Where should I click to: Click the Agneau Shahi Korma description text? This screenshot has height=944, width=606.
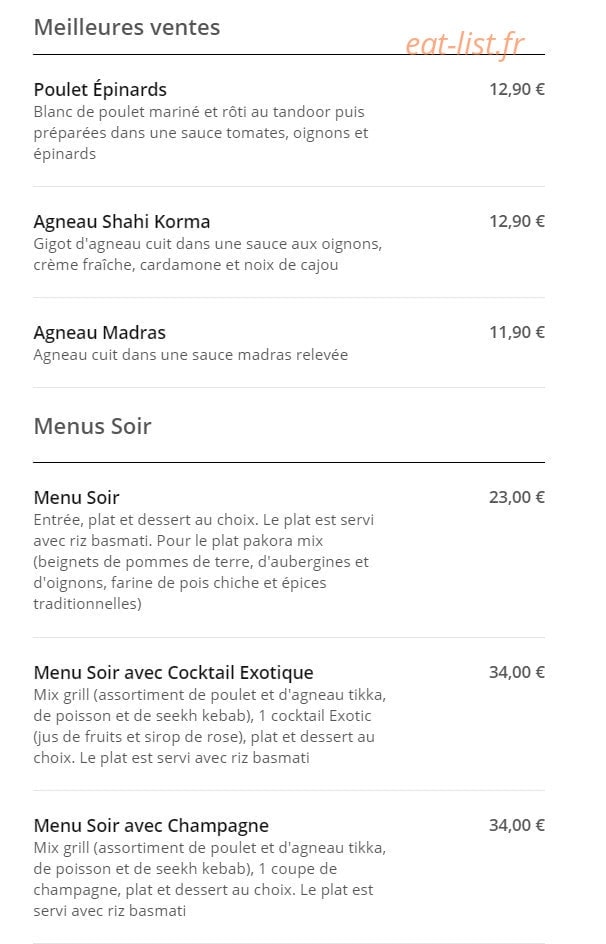pos(208,254)
